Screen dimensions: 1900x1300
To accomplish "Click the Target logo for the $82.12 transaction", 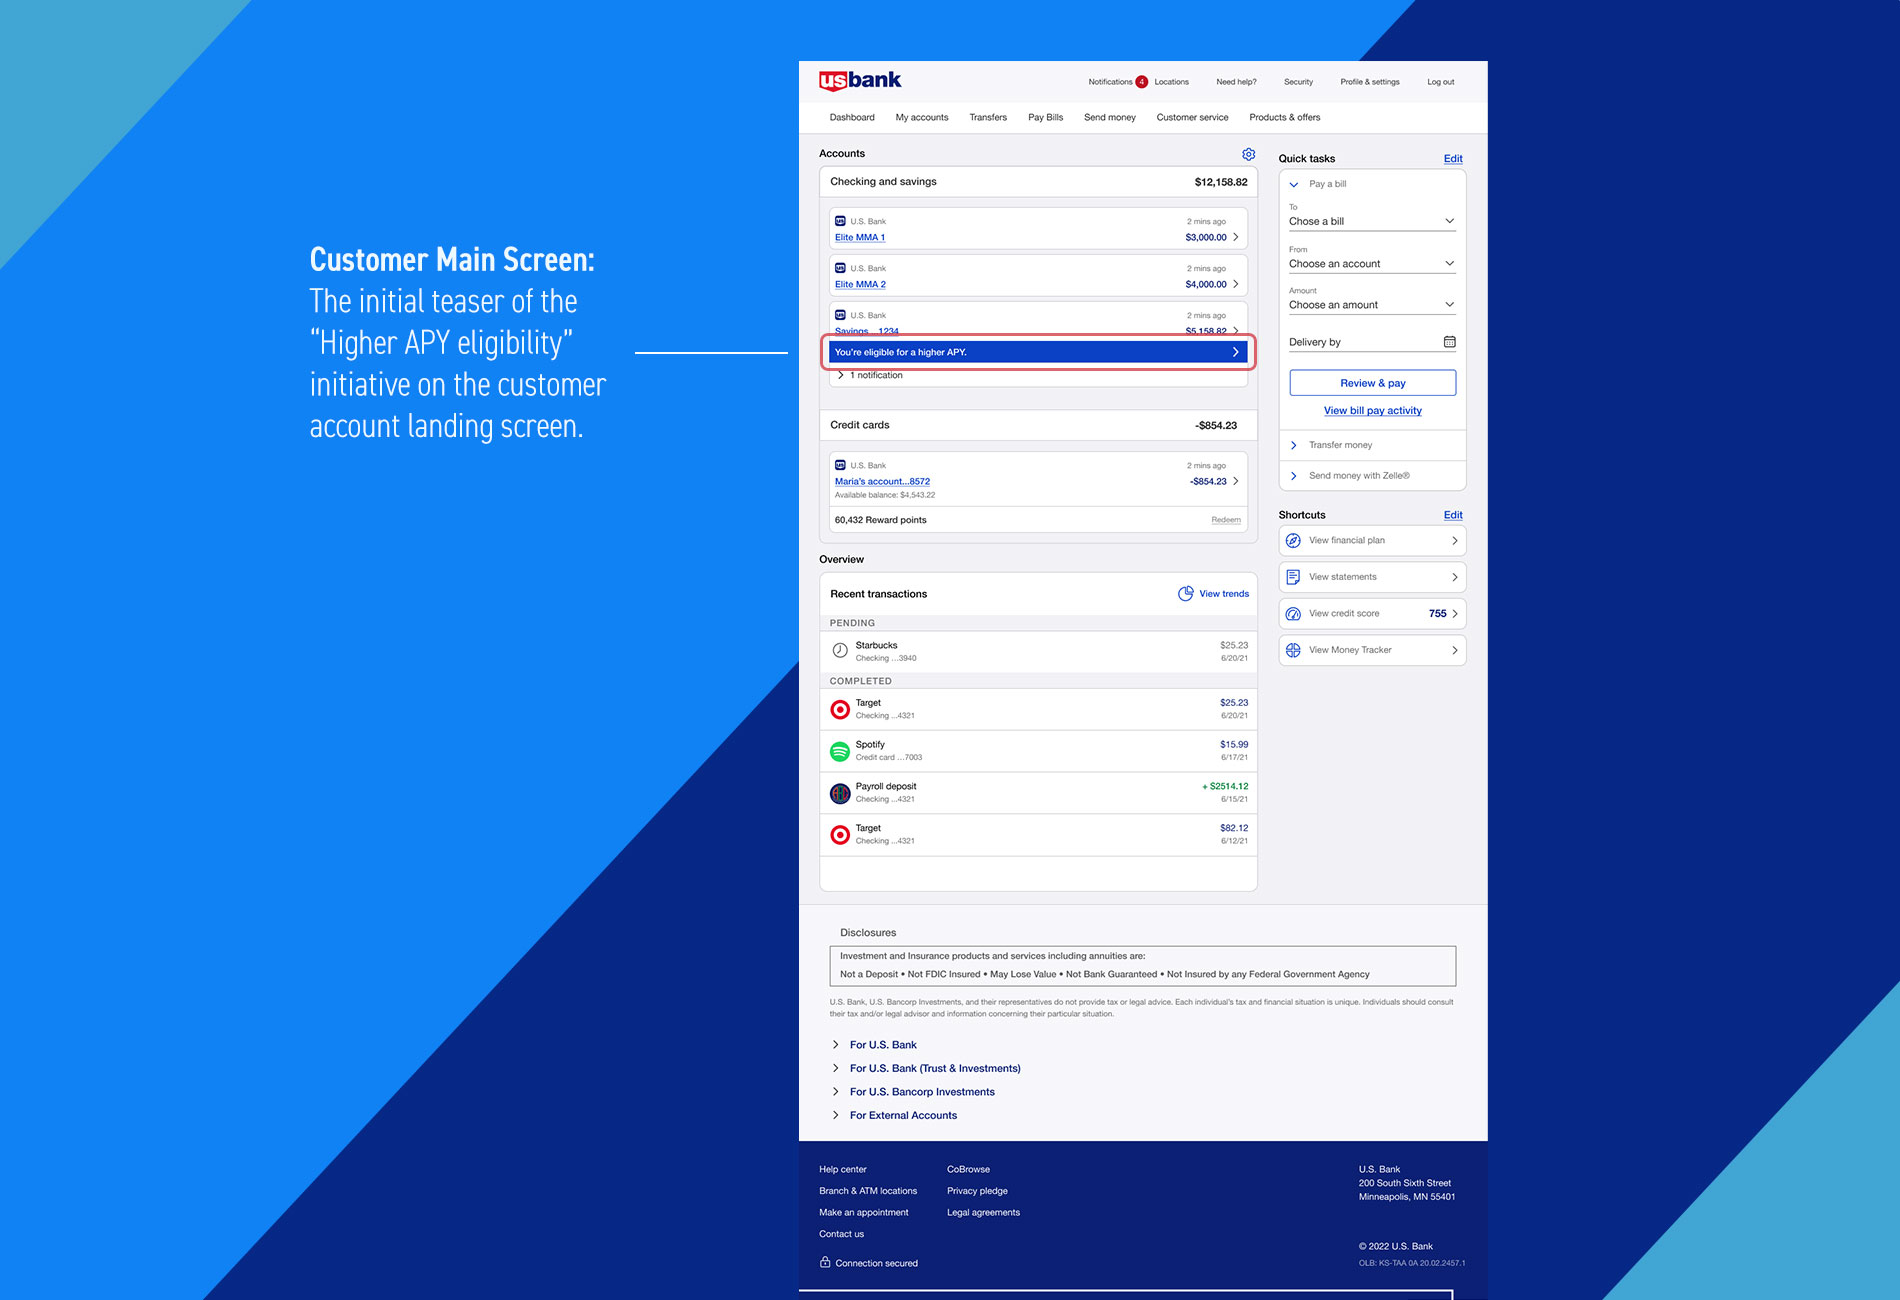I will pos(840,834).
